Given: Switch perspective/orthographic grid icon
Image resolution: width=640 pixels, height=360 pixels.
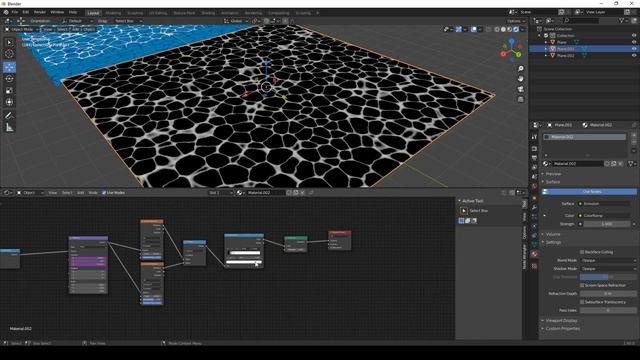Looking at the screenshot, I should click(x=520, y=99).
